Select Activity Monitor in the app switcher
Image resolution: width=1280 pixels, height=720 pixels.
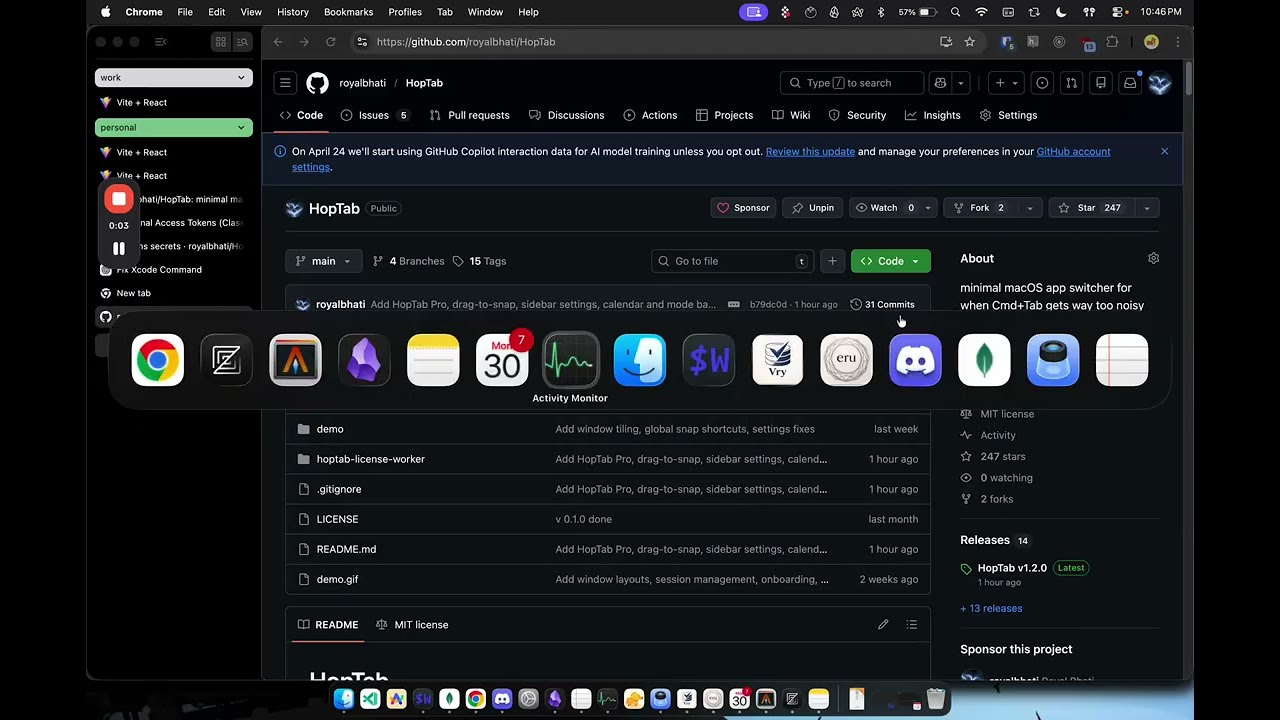click(570, 360)
